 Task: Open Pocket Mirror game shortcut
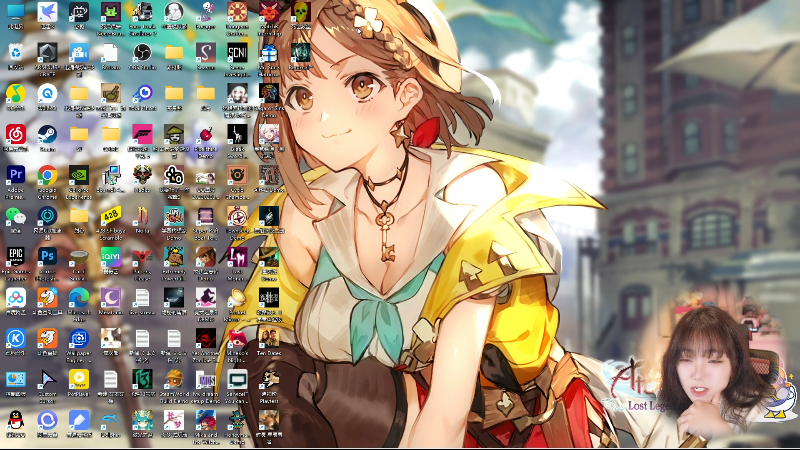pyautogui.click(x=237, y=297)
